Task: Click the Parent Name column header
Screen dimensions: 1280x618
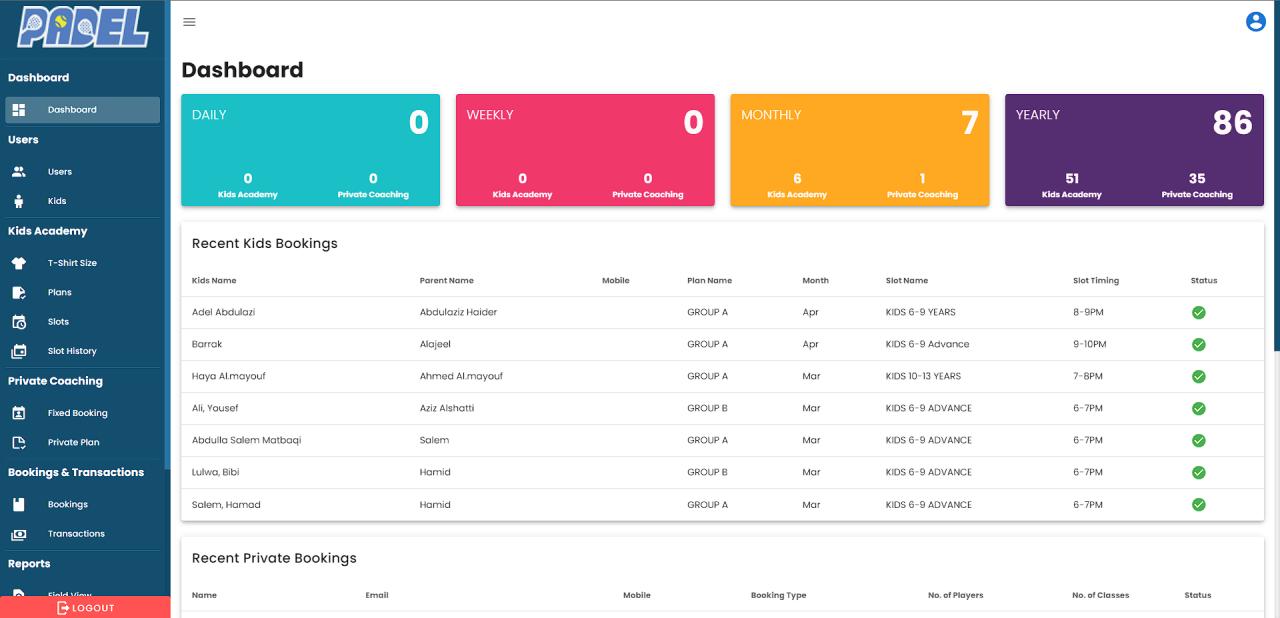Action: [447, 281]
